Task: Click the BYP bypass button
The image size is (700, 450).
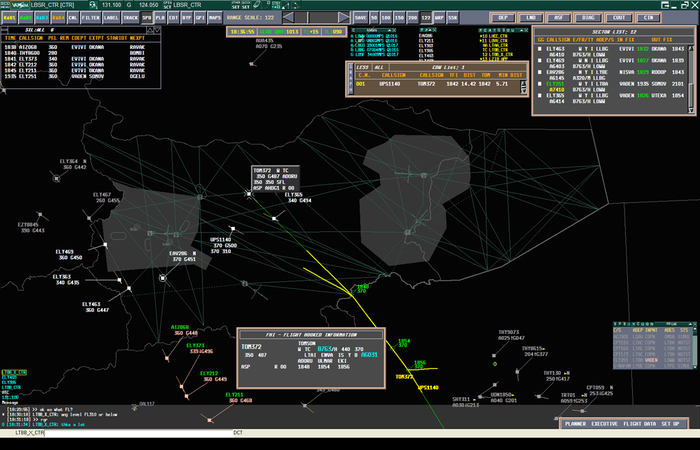Action: pos(187,18)
